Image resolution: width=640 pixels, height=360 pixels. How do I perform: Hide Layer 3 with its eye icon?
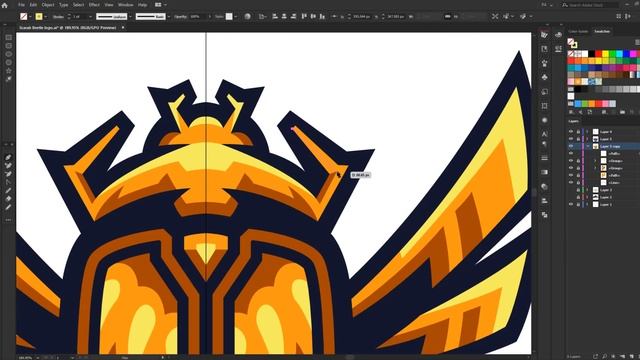[x=571, y=139]
